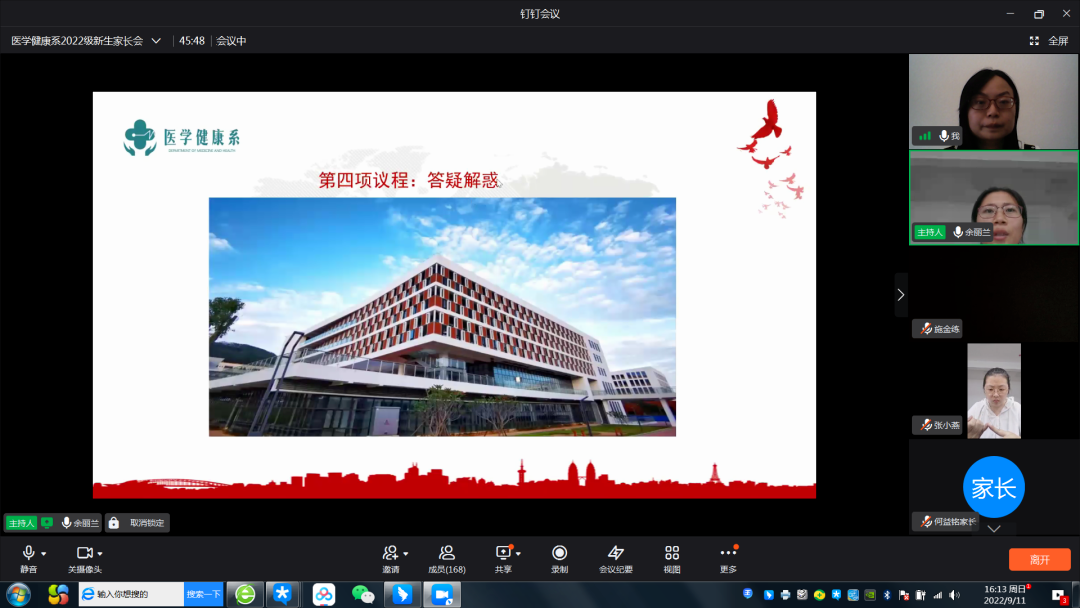Click 取消锁定 to unlock the view
The height and width of the screenshot is (608, 1080).
point(138,523)
